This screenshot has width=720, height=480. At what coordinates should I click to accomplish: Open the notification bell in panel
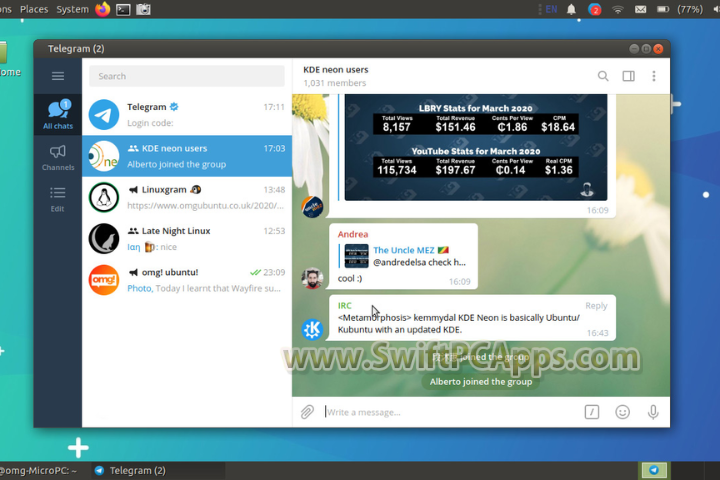click(x=571, y=9)
